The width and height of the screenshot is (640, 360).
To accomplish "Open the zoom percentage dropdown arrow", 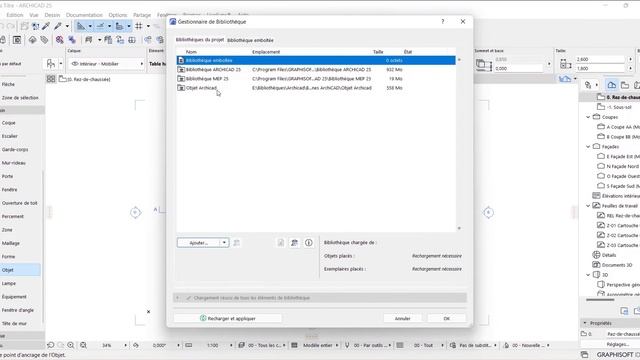I will tap(125, 345).
